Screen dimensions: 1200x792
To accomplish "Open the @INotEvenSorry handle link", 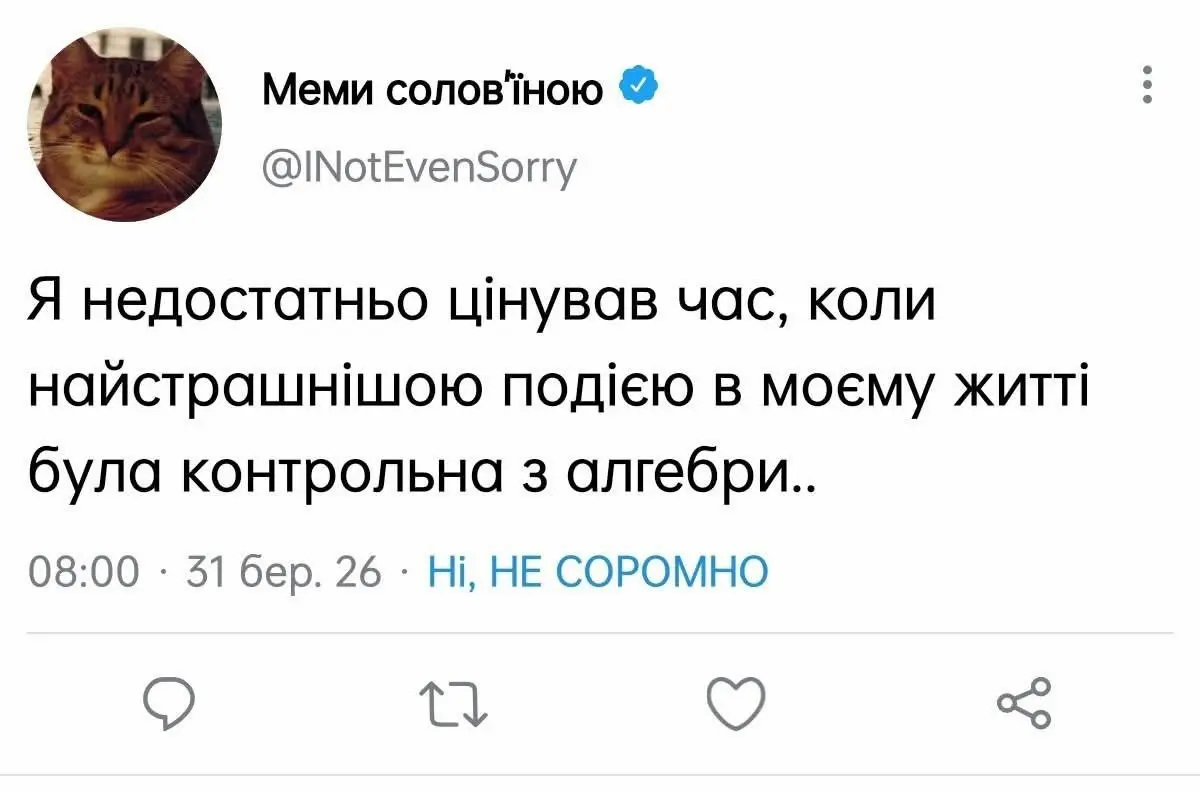I will (x=419, y=167).
